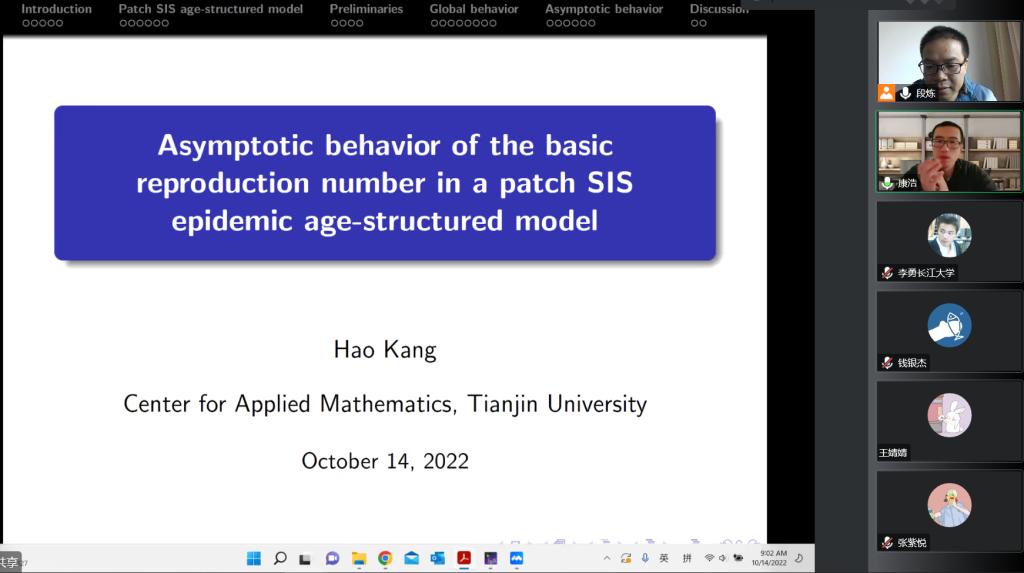Jump to the Global behavior section
The image size is (1024, 573).
(474, 9)
